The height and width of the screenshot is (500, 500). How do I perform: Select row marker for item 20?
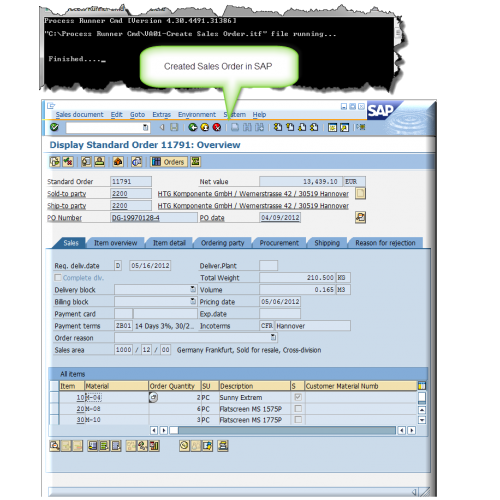click(54, 409)
